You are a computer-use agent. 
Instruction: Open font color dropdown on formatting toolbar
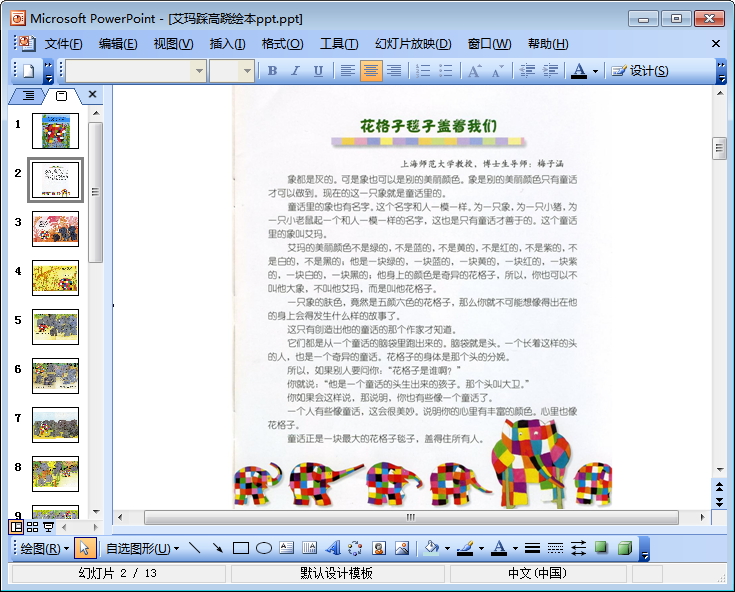595,71
